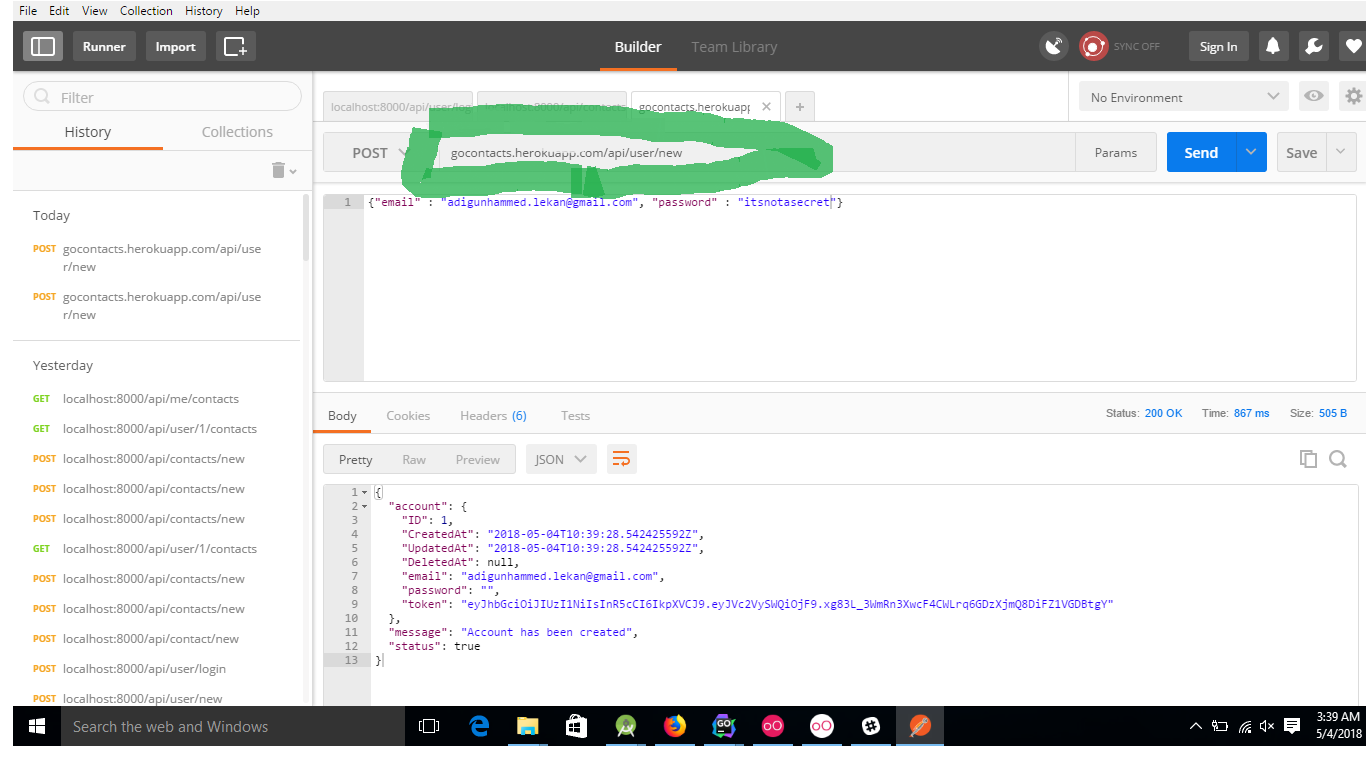Launch Edge browser from taskbar
Screen dimensions: 1366x768
[x=479, y=726]
